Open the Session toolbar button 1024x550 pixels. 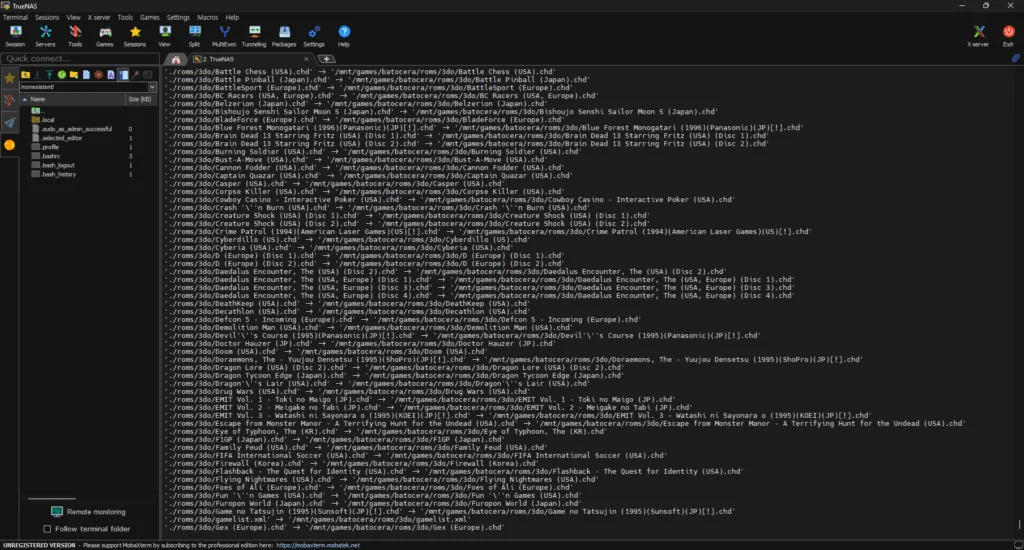pos(15,36)
